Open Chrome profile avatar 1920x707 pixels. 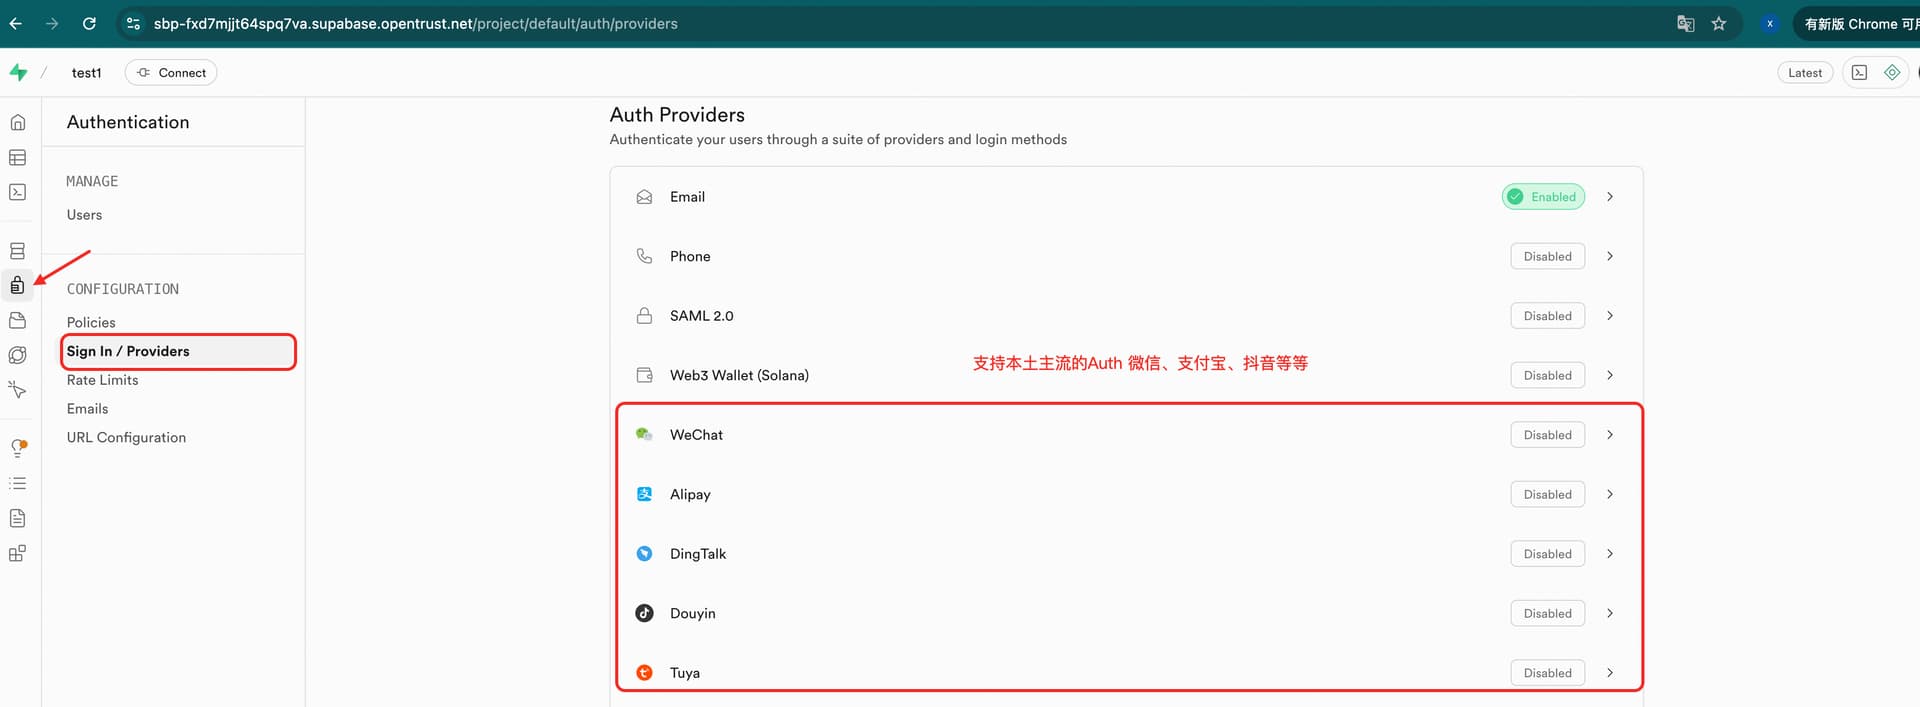coord(1769,23)
